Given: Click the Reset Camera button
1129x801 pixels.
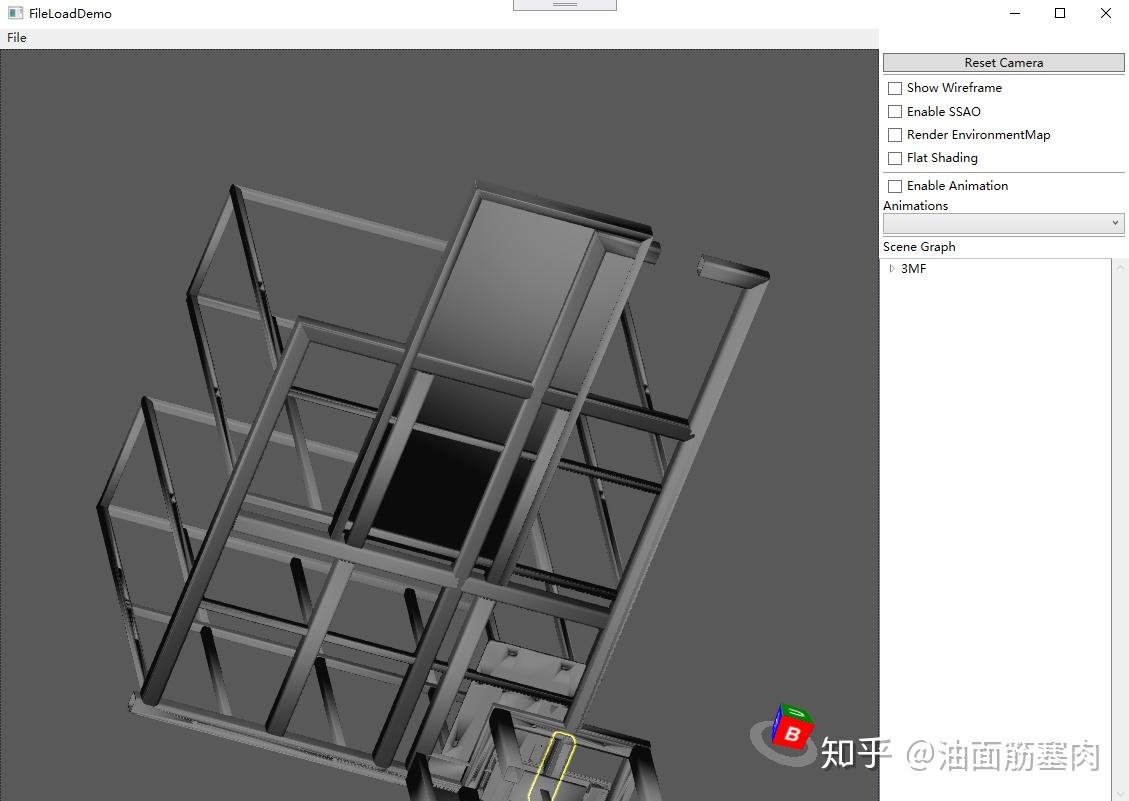Looking at the screenshot, I should (x=1003, y=62).
